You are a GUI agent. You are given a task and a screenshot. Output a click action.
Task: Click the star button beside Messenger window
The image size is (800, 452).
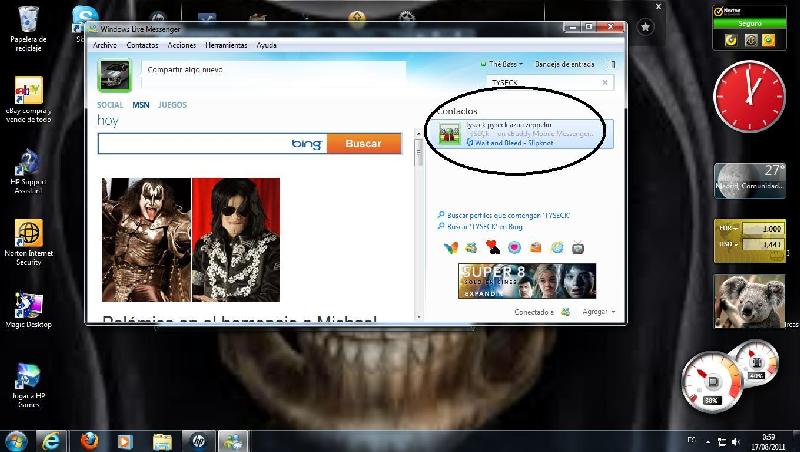point(645,27)
